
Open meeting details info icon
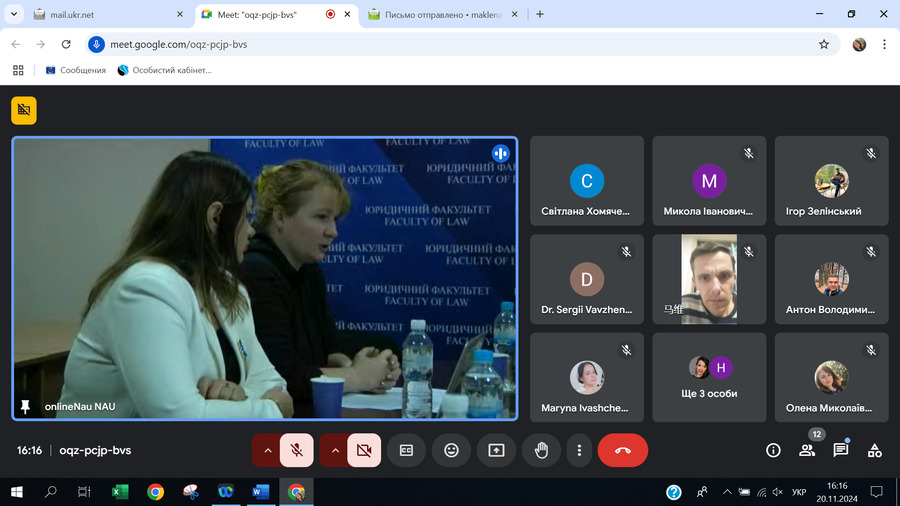pyautogui.click(x=773, y=451)
